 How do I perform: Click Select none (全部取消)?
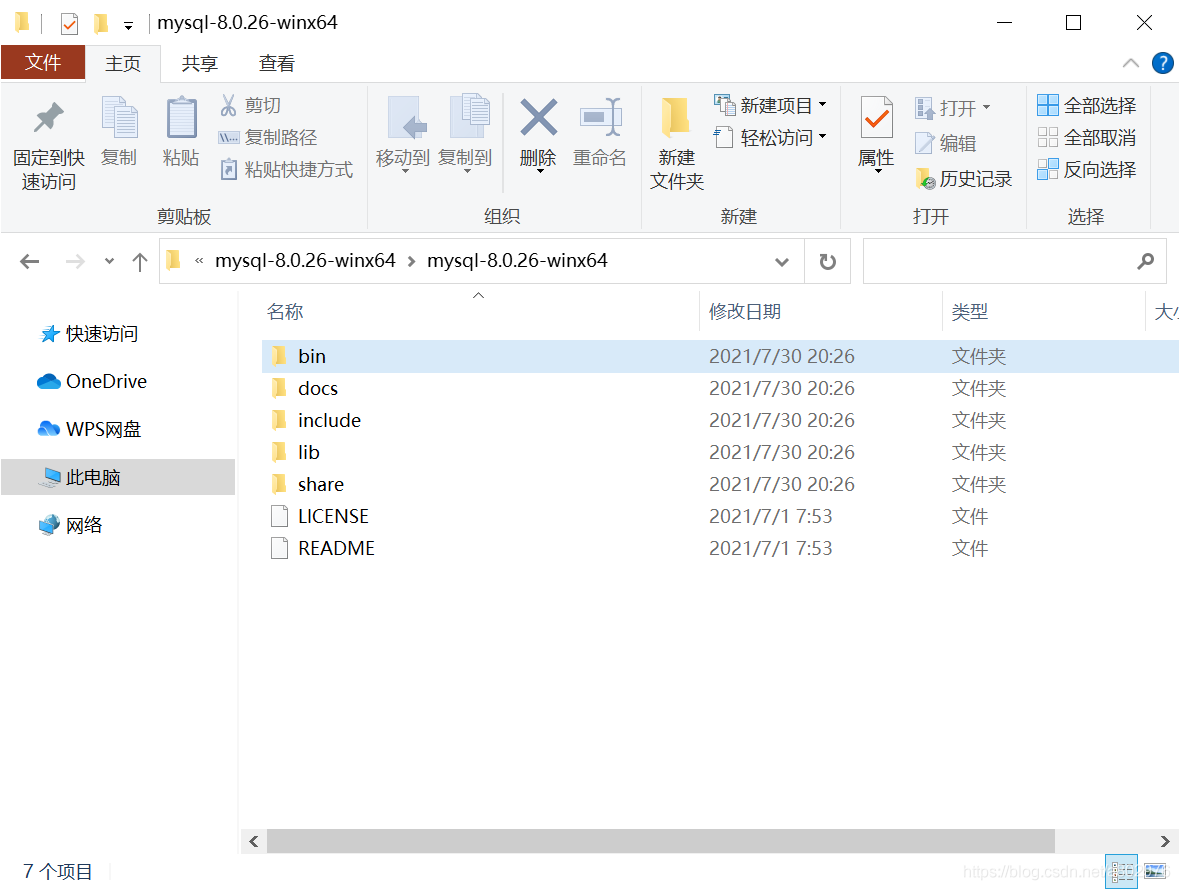coord(1087,138)
